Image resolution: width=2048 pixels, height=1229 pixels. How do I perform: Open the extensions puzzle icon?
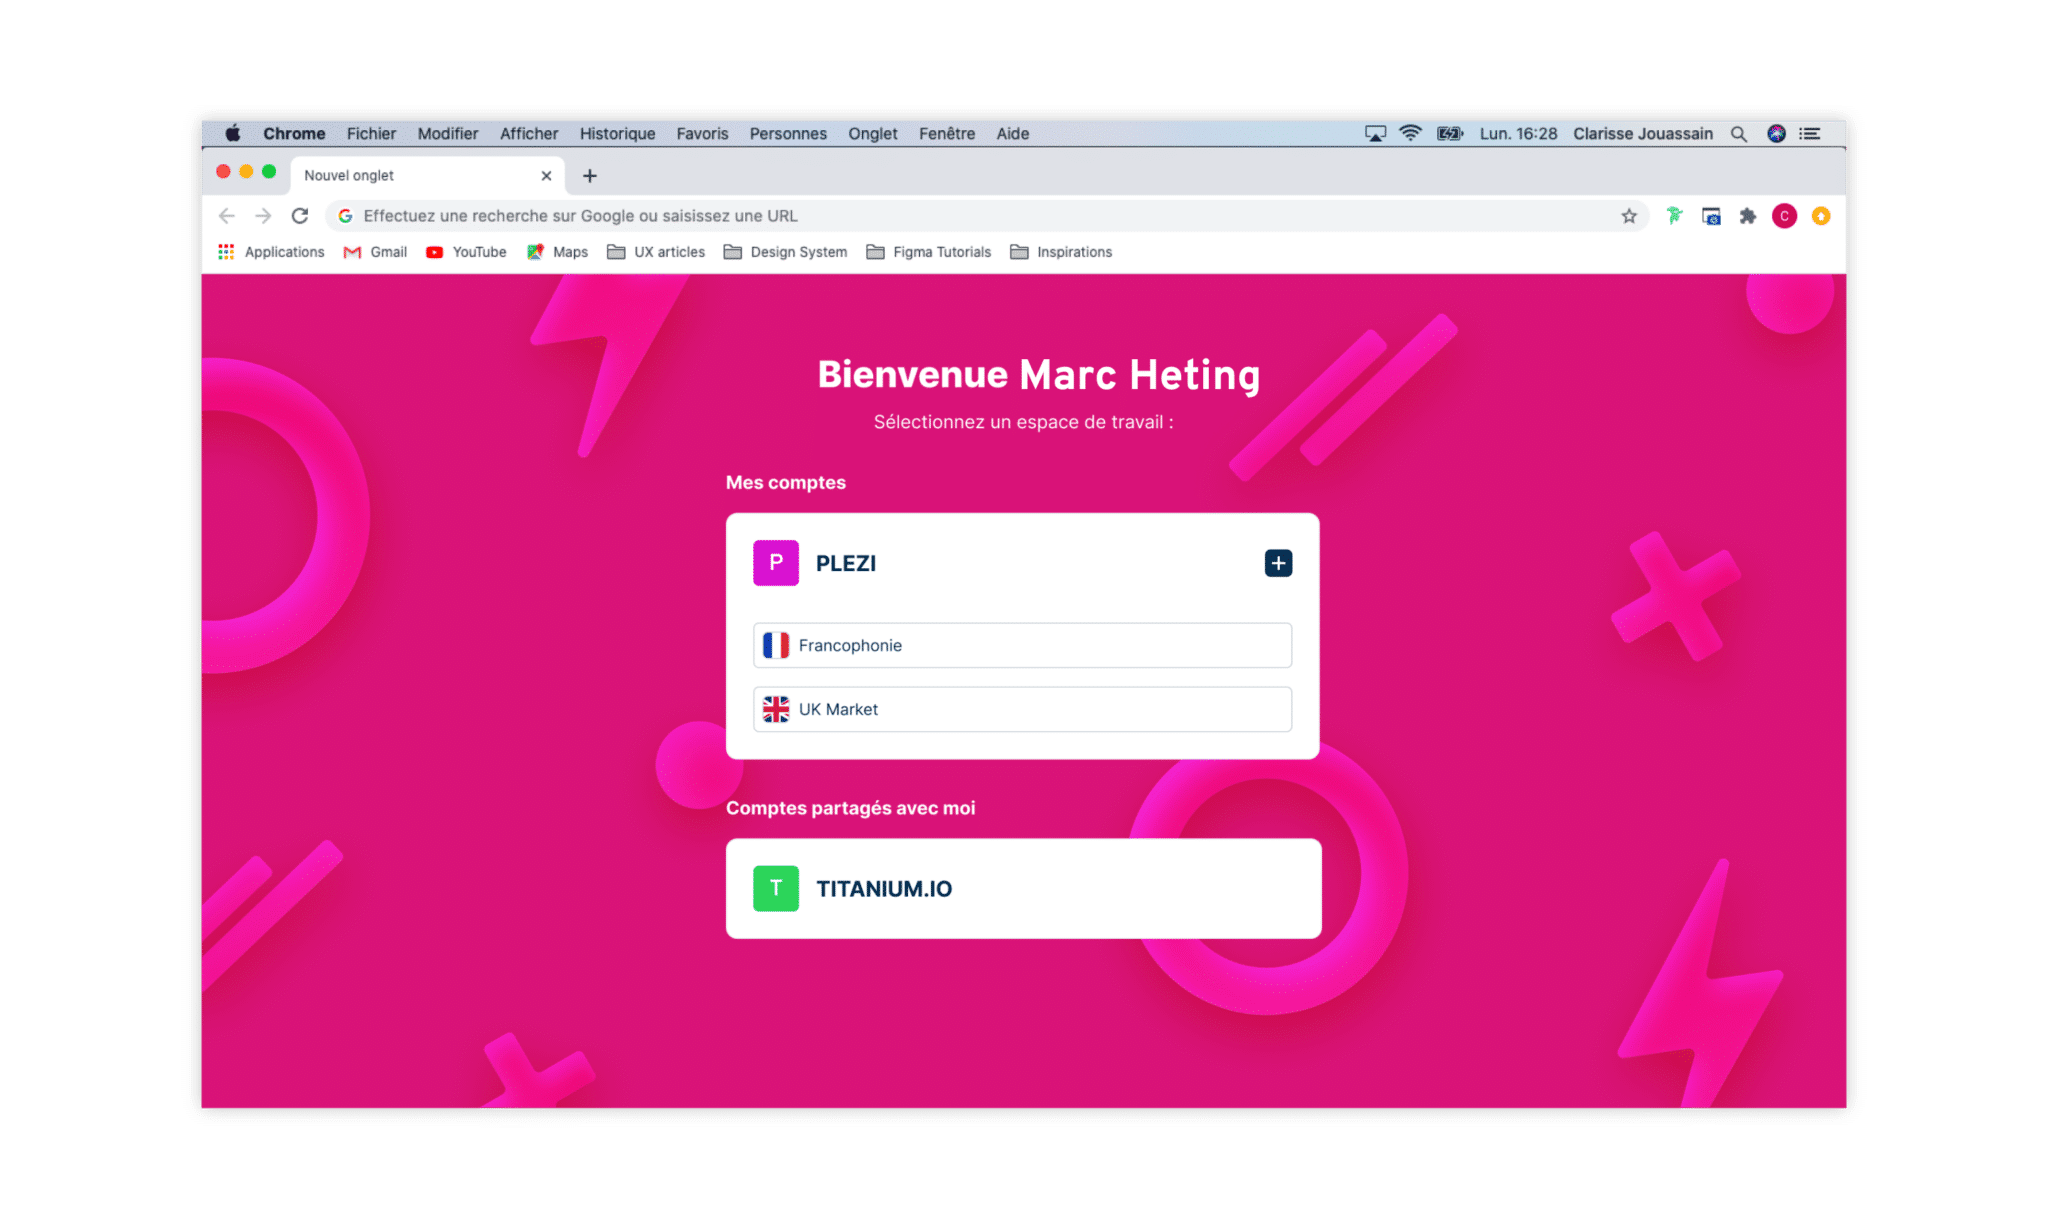point(1748,216)
